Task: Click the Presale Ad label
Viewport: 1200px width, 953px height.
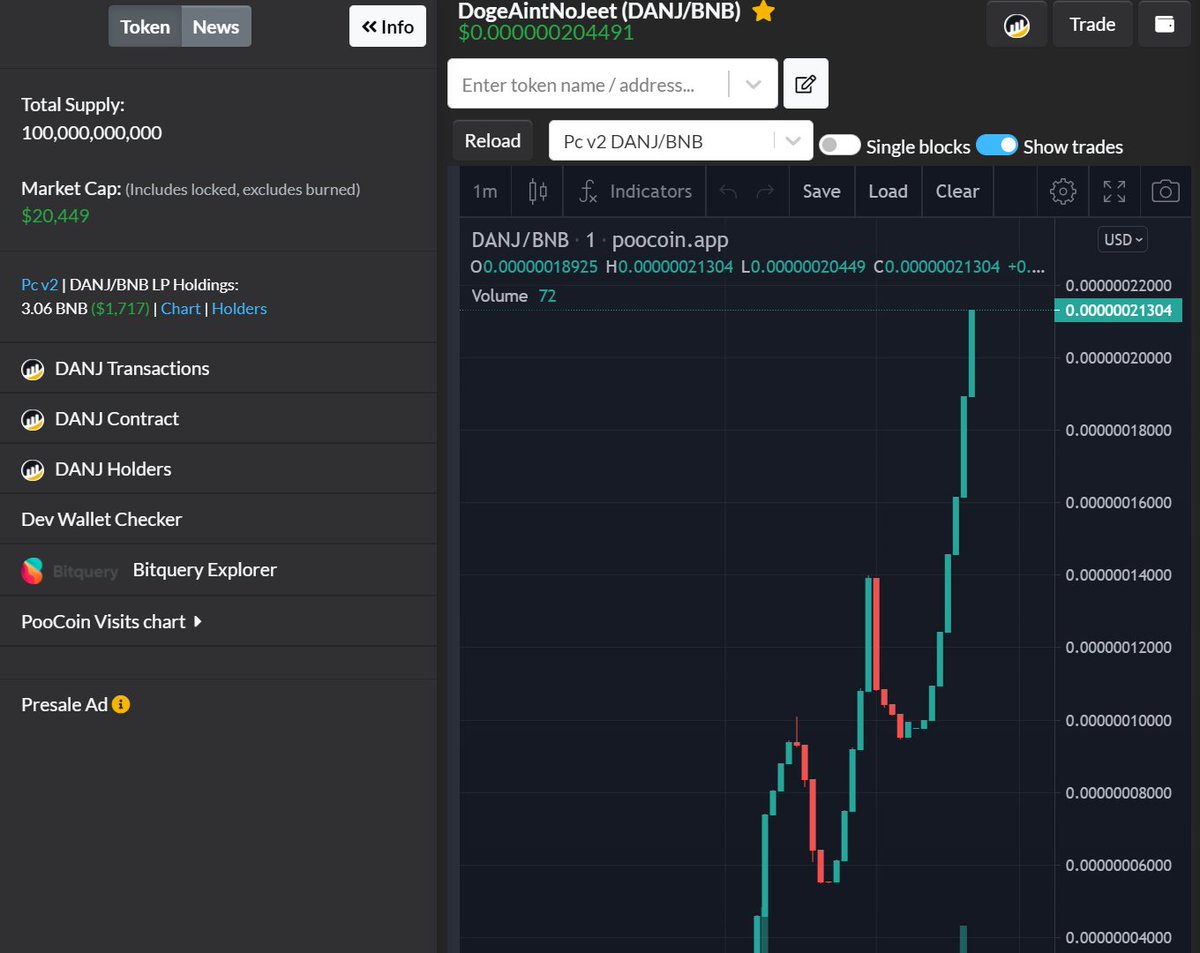Action: pos(64,705)
